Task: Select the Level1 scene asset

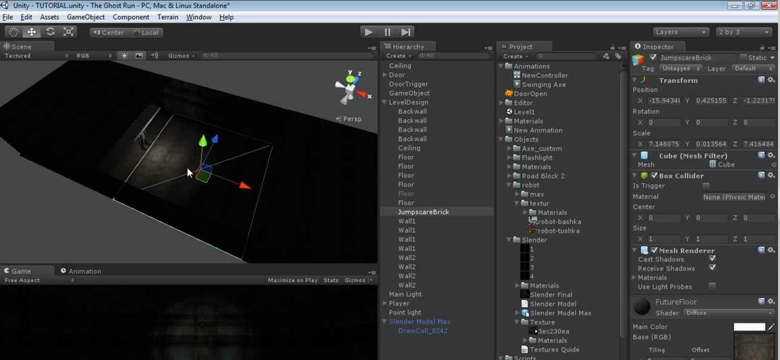Action: (x=520, y=112)
